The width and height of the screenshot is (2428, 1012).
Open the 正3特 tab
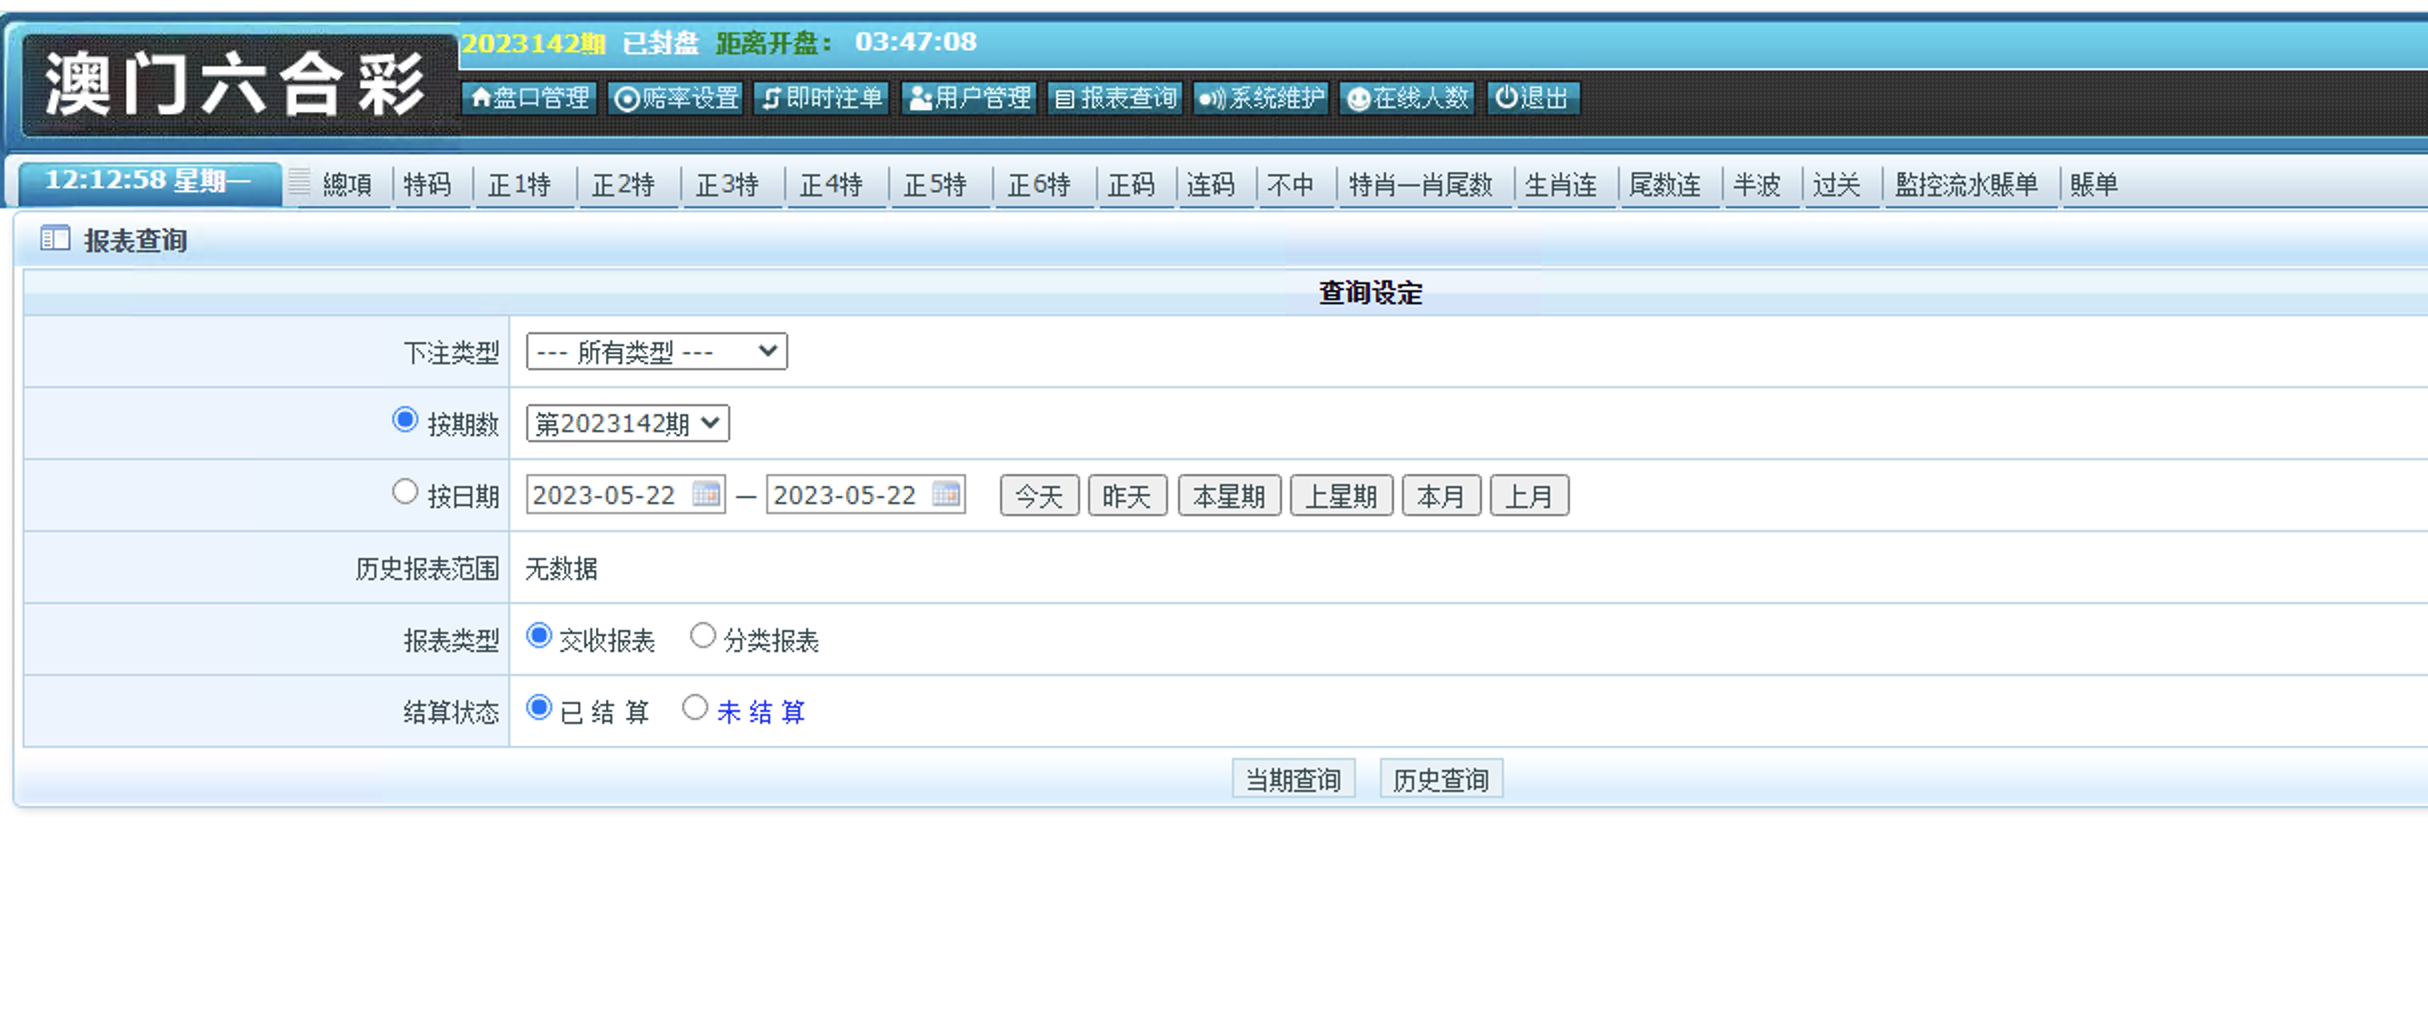[727, 185]
